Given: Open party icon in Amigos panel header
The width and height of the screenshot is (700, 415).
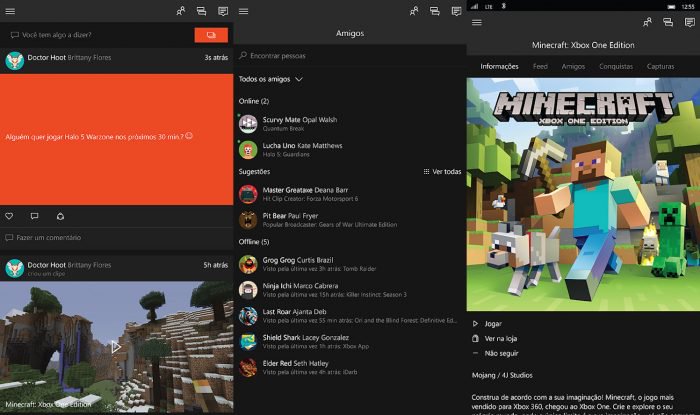Looking at the screenshot, I should coord(435,11).
